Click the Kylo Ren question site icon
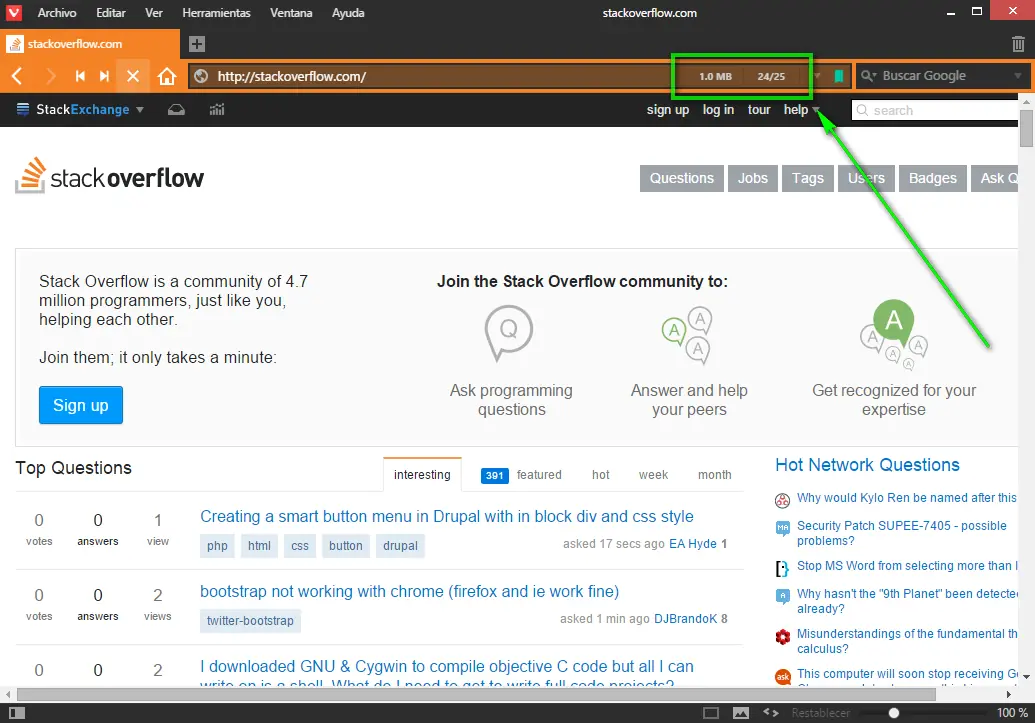This screenshot has width=1035, height=723. coord(782,500)
